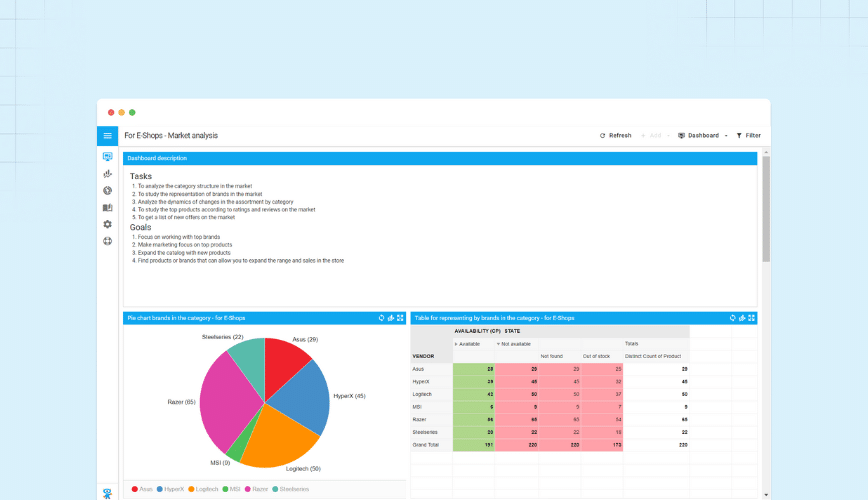
Task: Click the Dashboard description panel header
Action: [440, 158]
